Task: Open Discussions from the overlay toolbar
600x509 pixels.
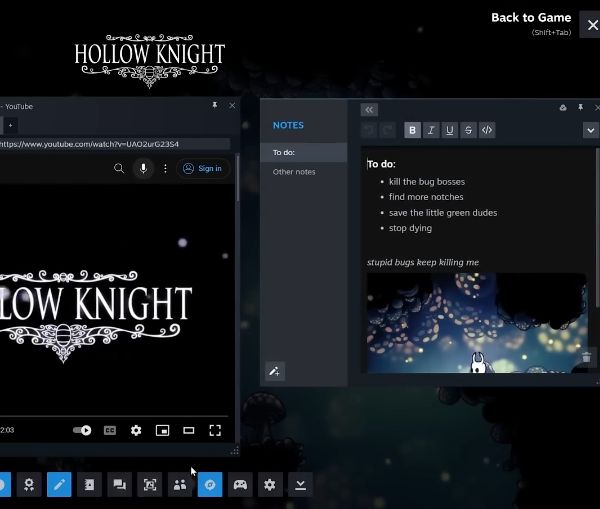Action: pos(119,485)
